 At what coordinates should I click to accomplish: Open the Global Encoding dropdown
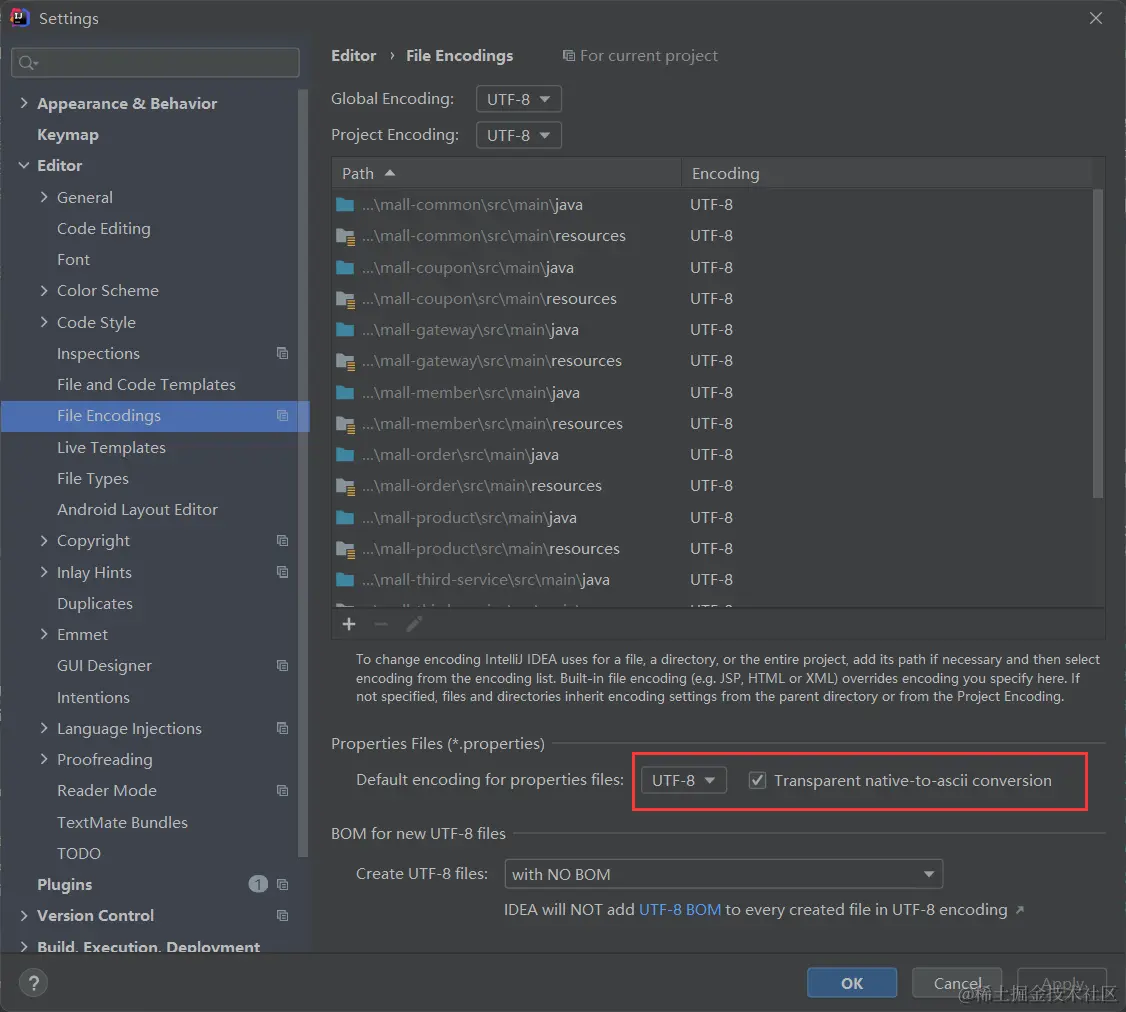click(518, 99)
